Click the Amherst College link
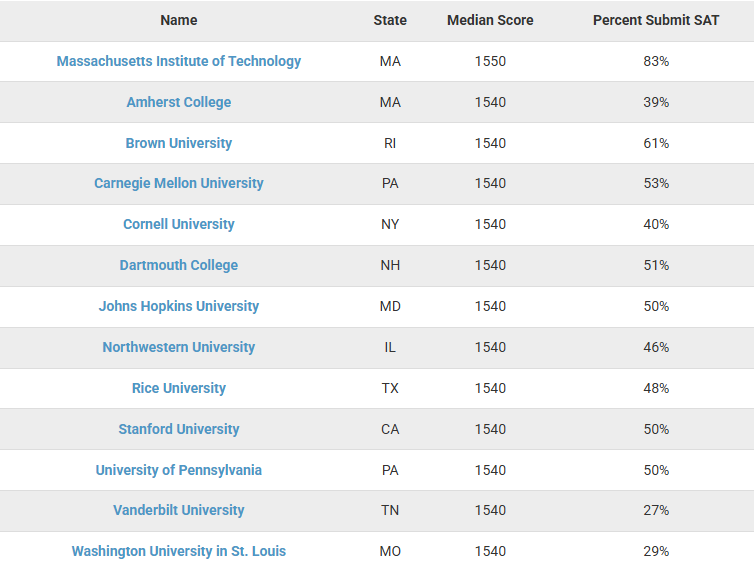The width and height of the screenshot is (755, 572). 178,102
